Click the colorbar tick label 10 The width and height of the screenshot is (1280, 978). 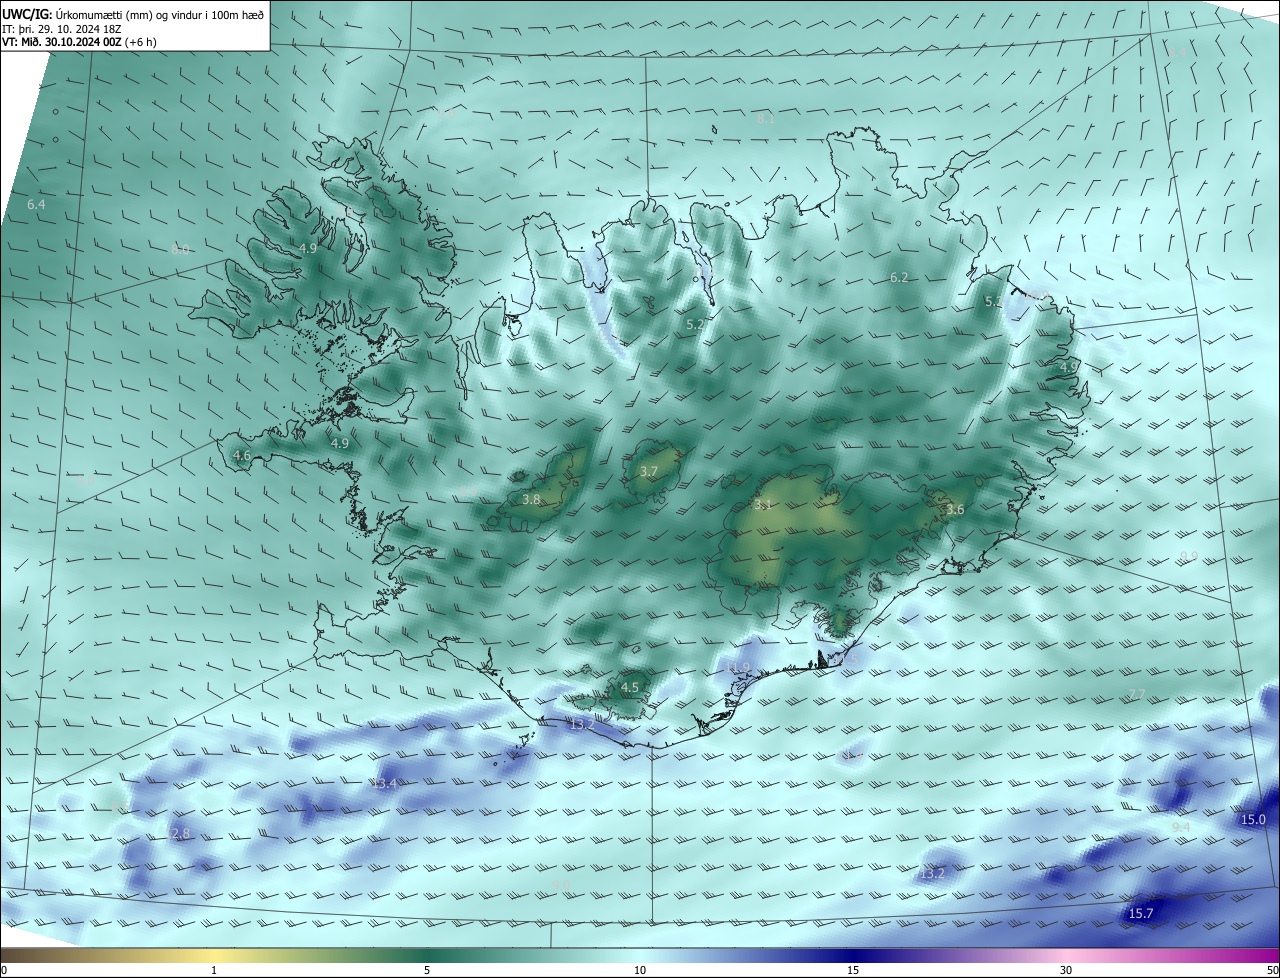pos(640,970)
